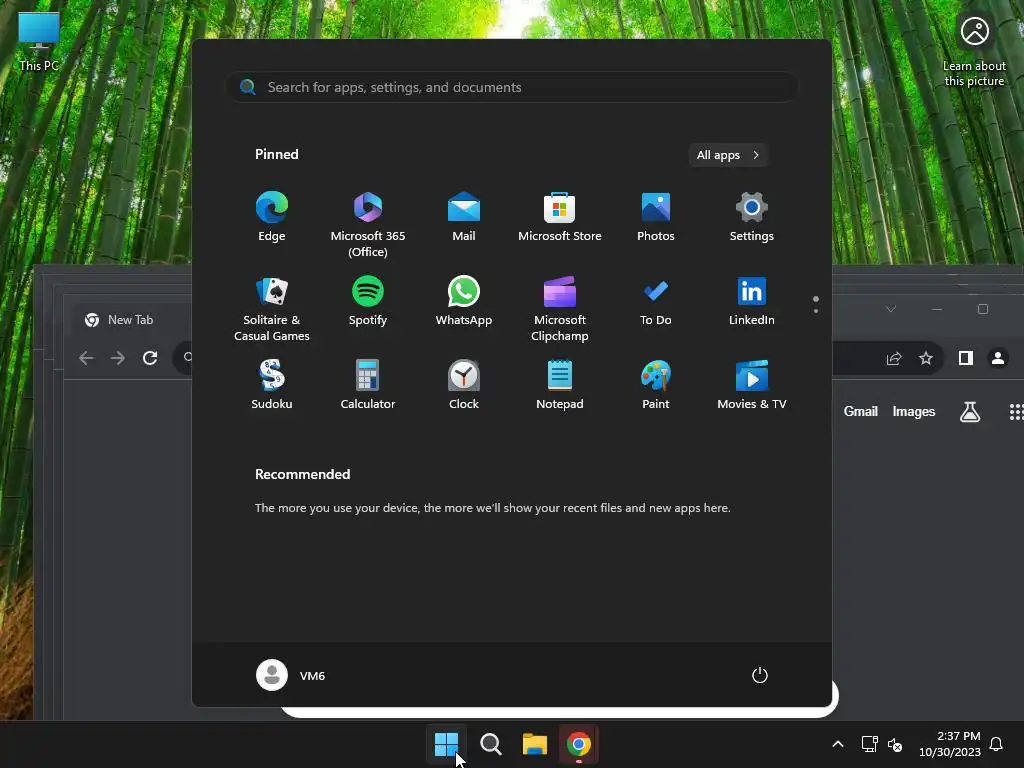The height and width of the screenshot is (768, 1024).
Task: Open taskbar Search magnifier
Action: tap(490, 744)
